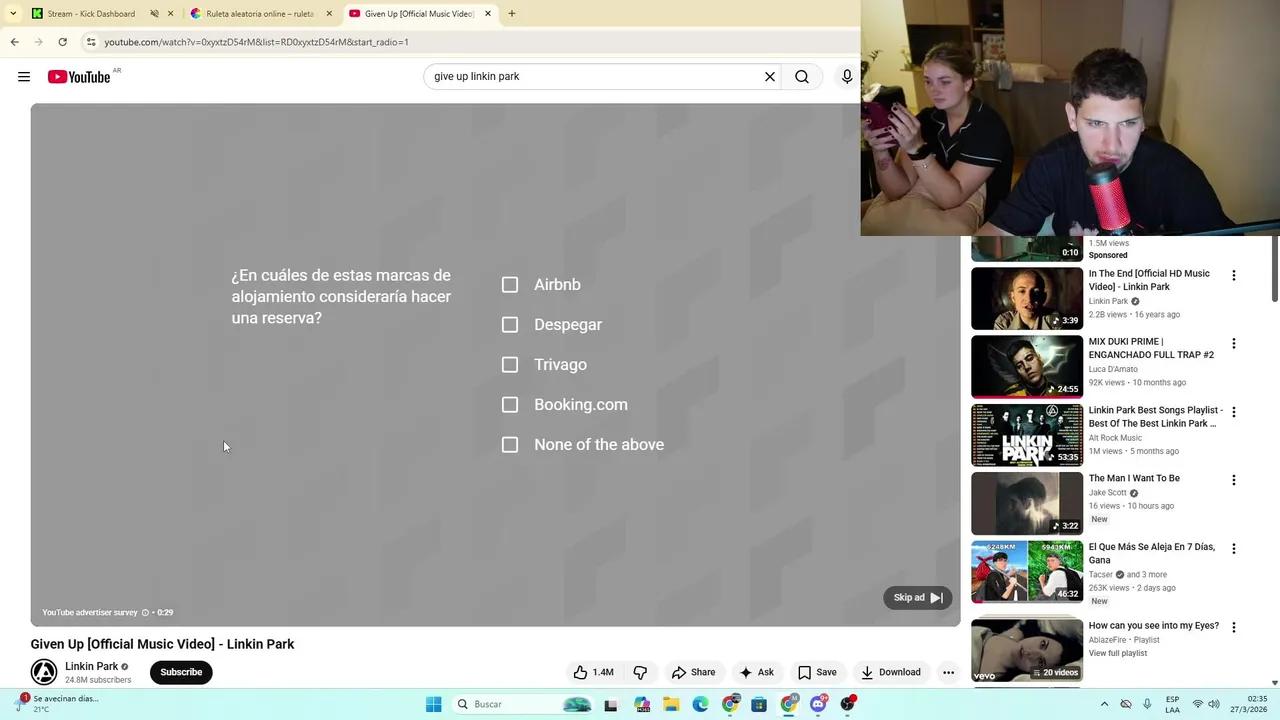Image resolution: width=1280 pixels, height=720 pixels.
Task: Open a new browser tab with plus
Action: pos(511,14)
